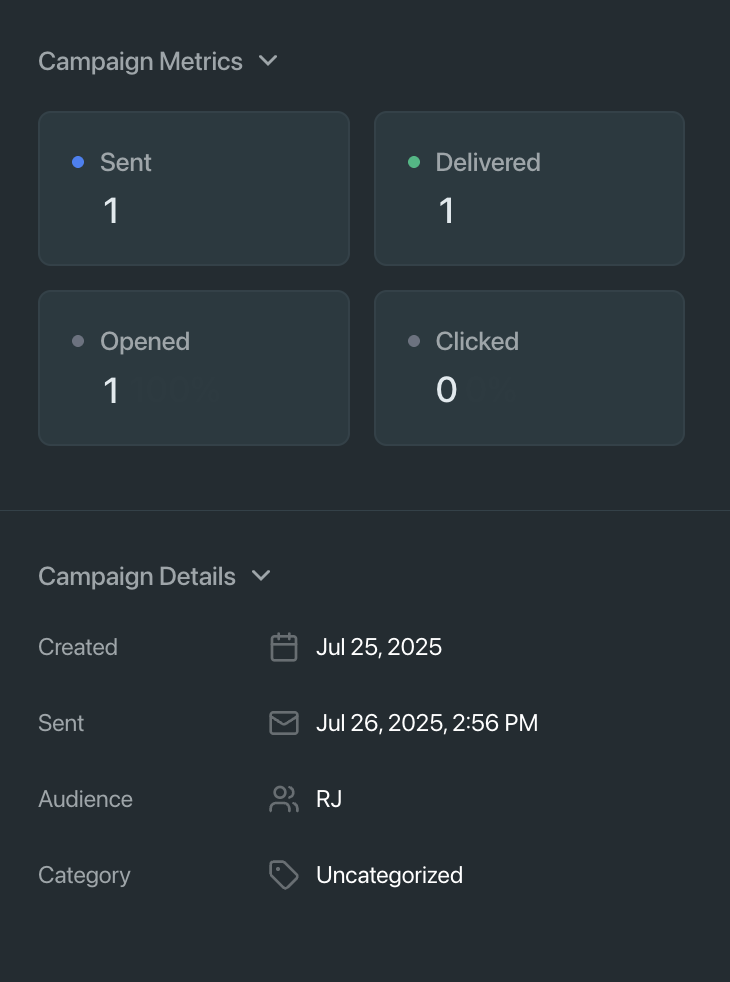Click the blue dot indicator on Sent card

tap(79, 162)
